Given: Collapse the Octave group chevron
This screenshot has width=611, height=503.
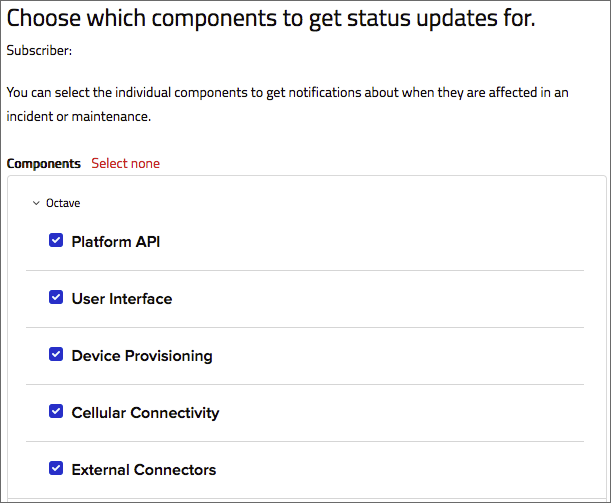Looking at the screenshot, I should (37, 203).
